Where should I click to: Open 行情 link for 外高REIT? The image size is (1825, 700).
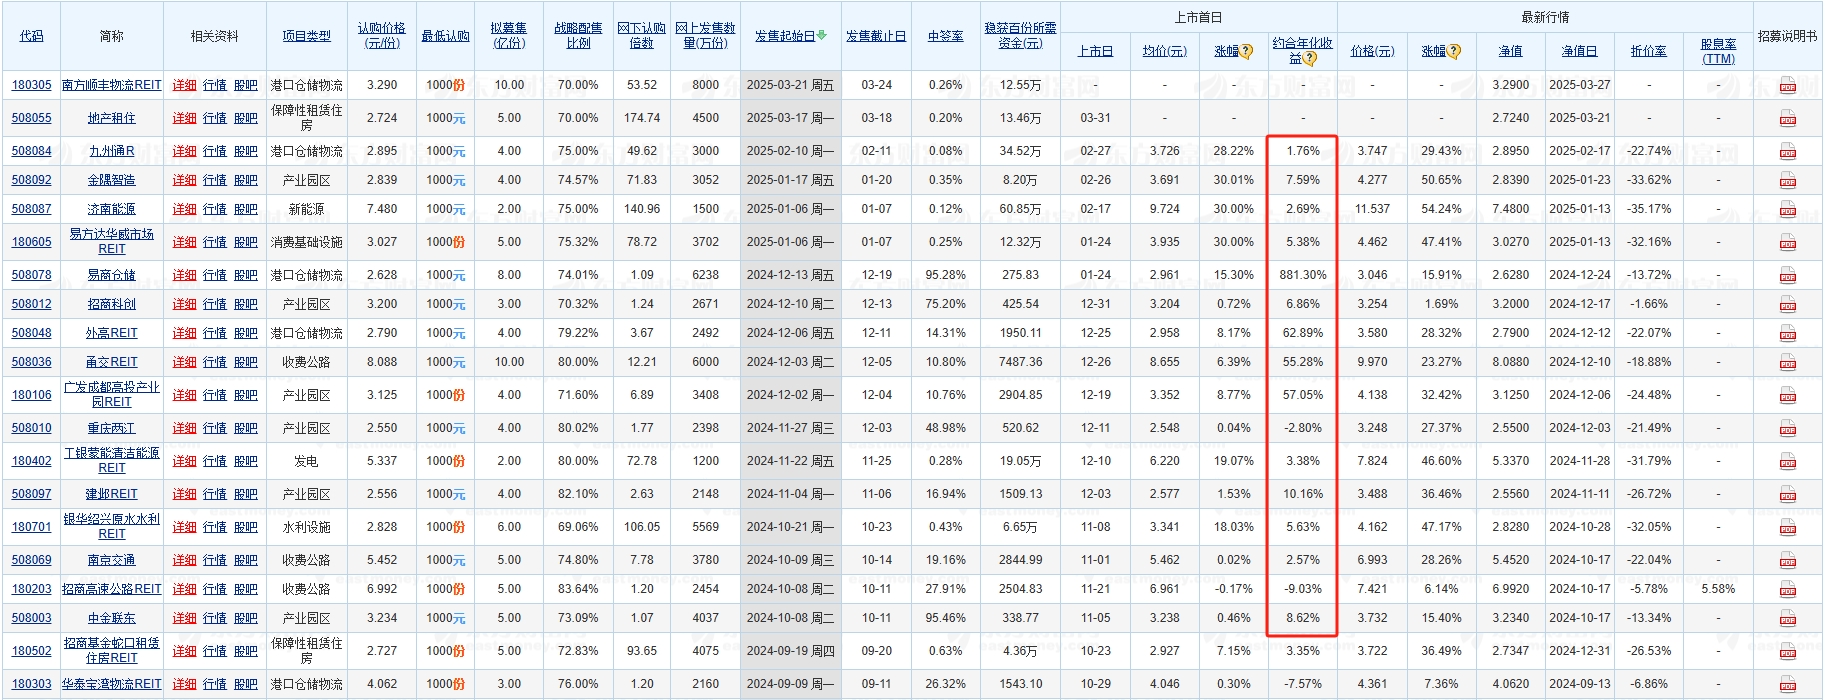pyautogui.click(x=215, y=333)
